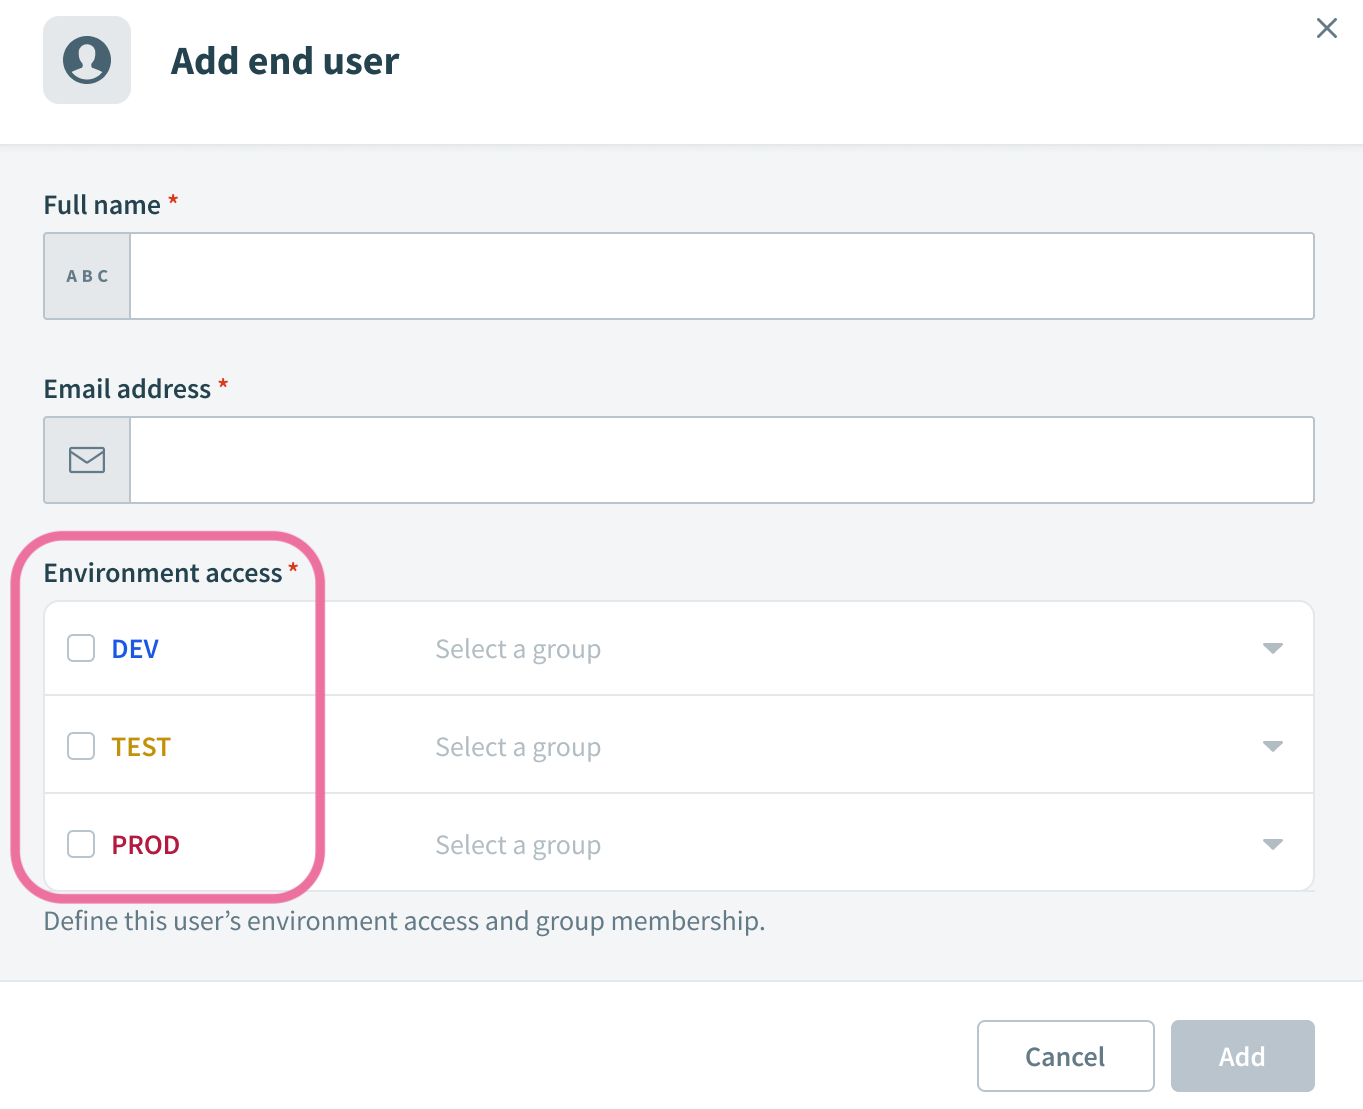Enable the DEV environment checkbox
Image resolution: width=1363 pixels, height=1109 pixels.
point(81,648)
